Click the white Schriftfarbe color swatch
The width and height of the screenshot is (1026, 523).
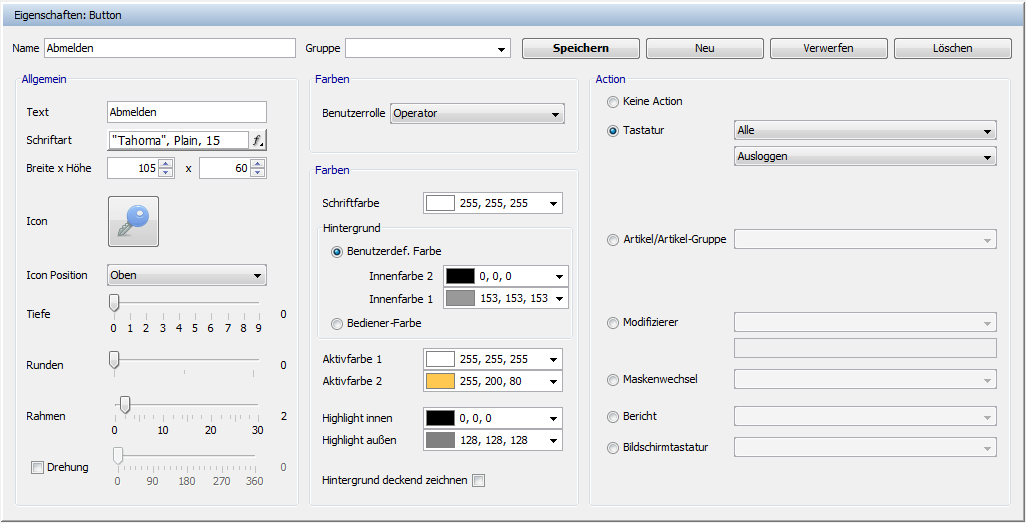click(x=440, y=204)
